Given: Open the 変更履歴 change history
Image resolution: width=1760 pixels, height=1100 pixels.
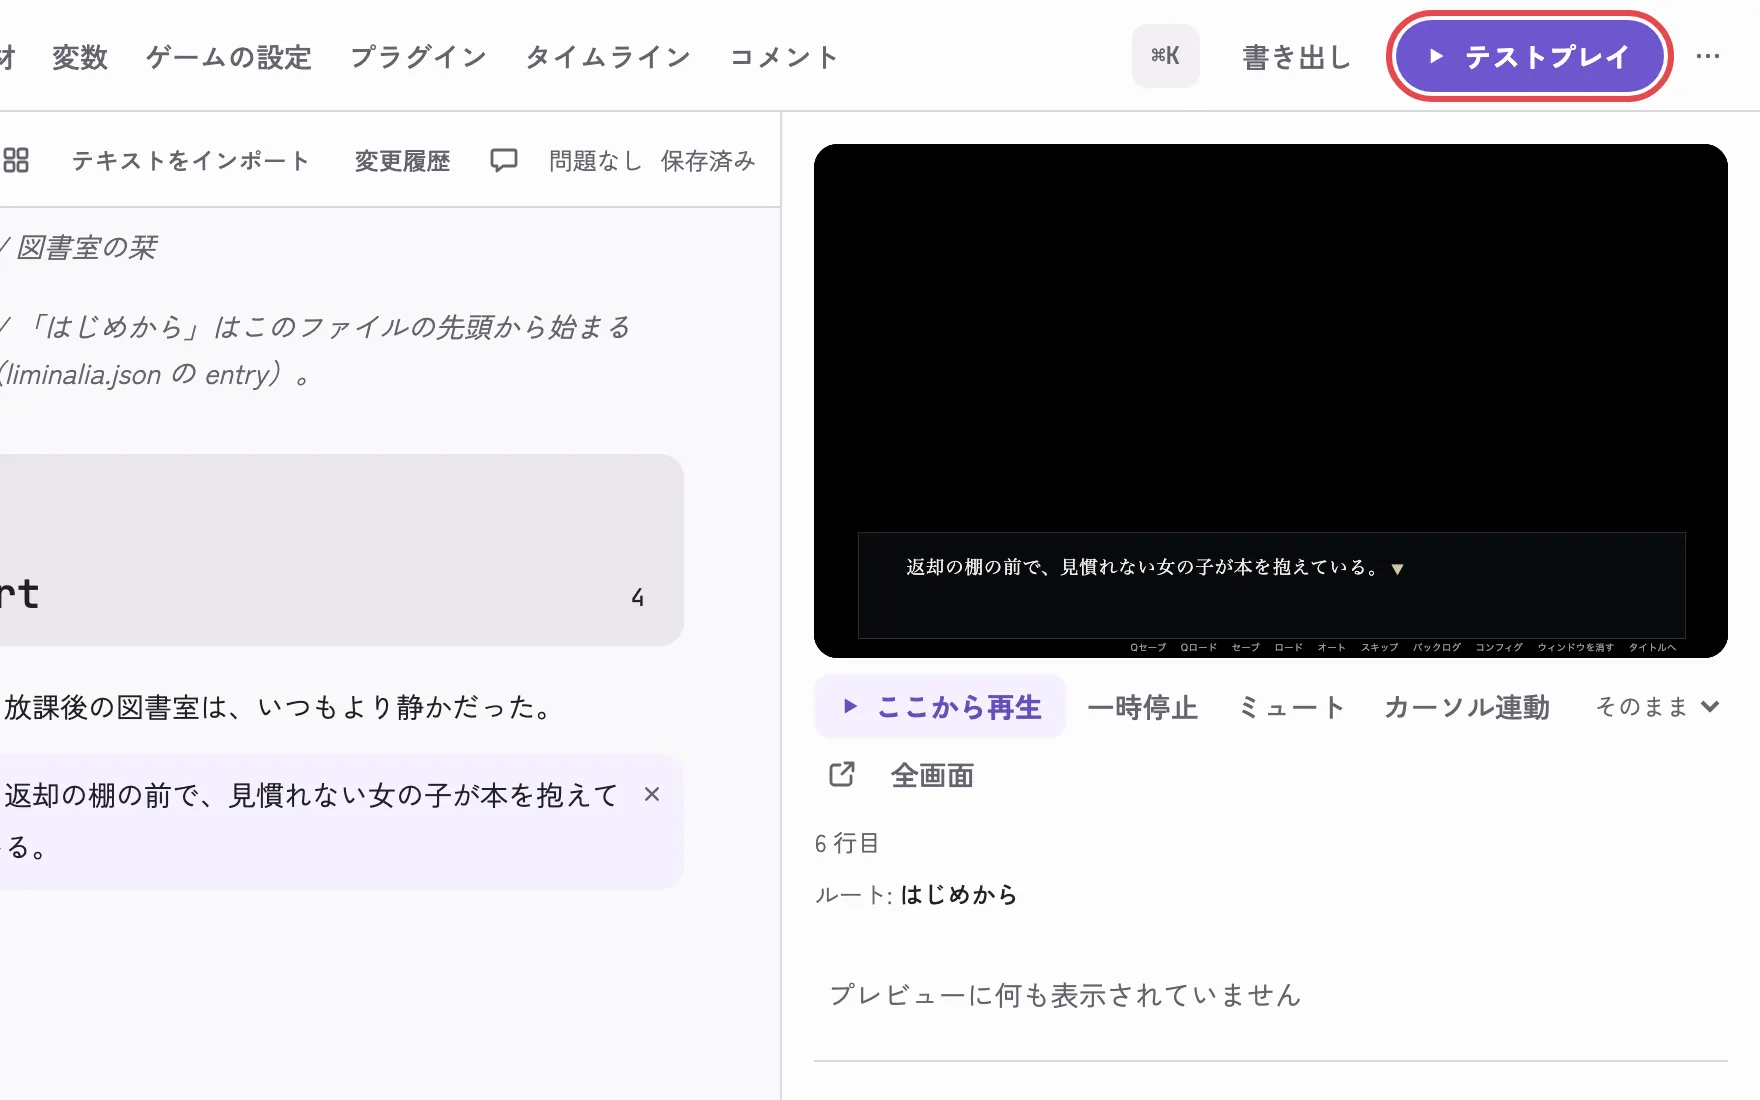Looking at the screenshot, I should (402, 161).
